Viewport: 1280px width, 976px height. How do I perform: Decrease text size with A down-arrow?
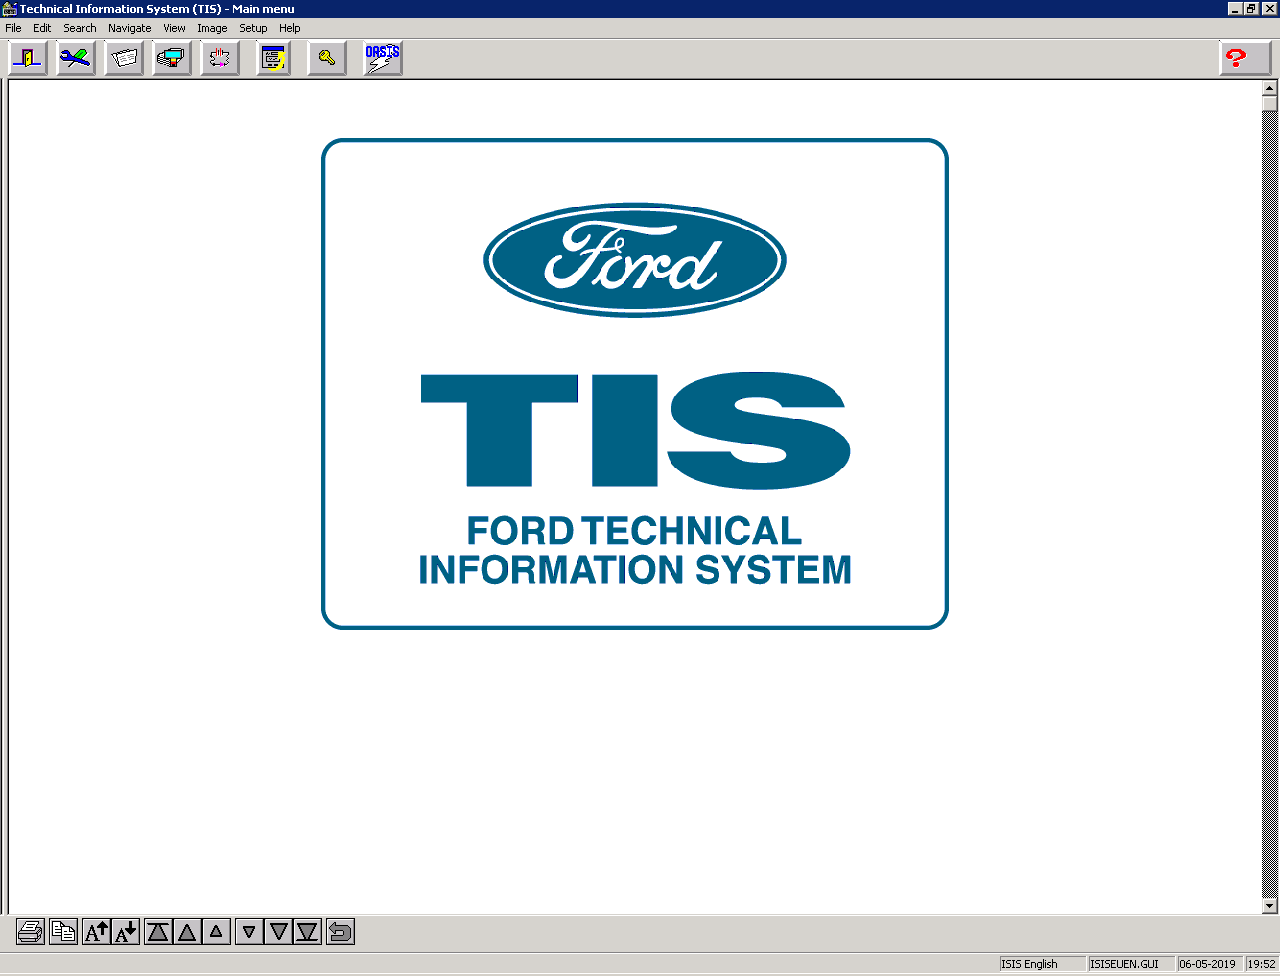click(125, 932)
